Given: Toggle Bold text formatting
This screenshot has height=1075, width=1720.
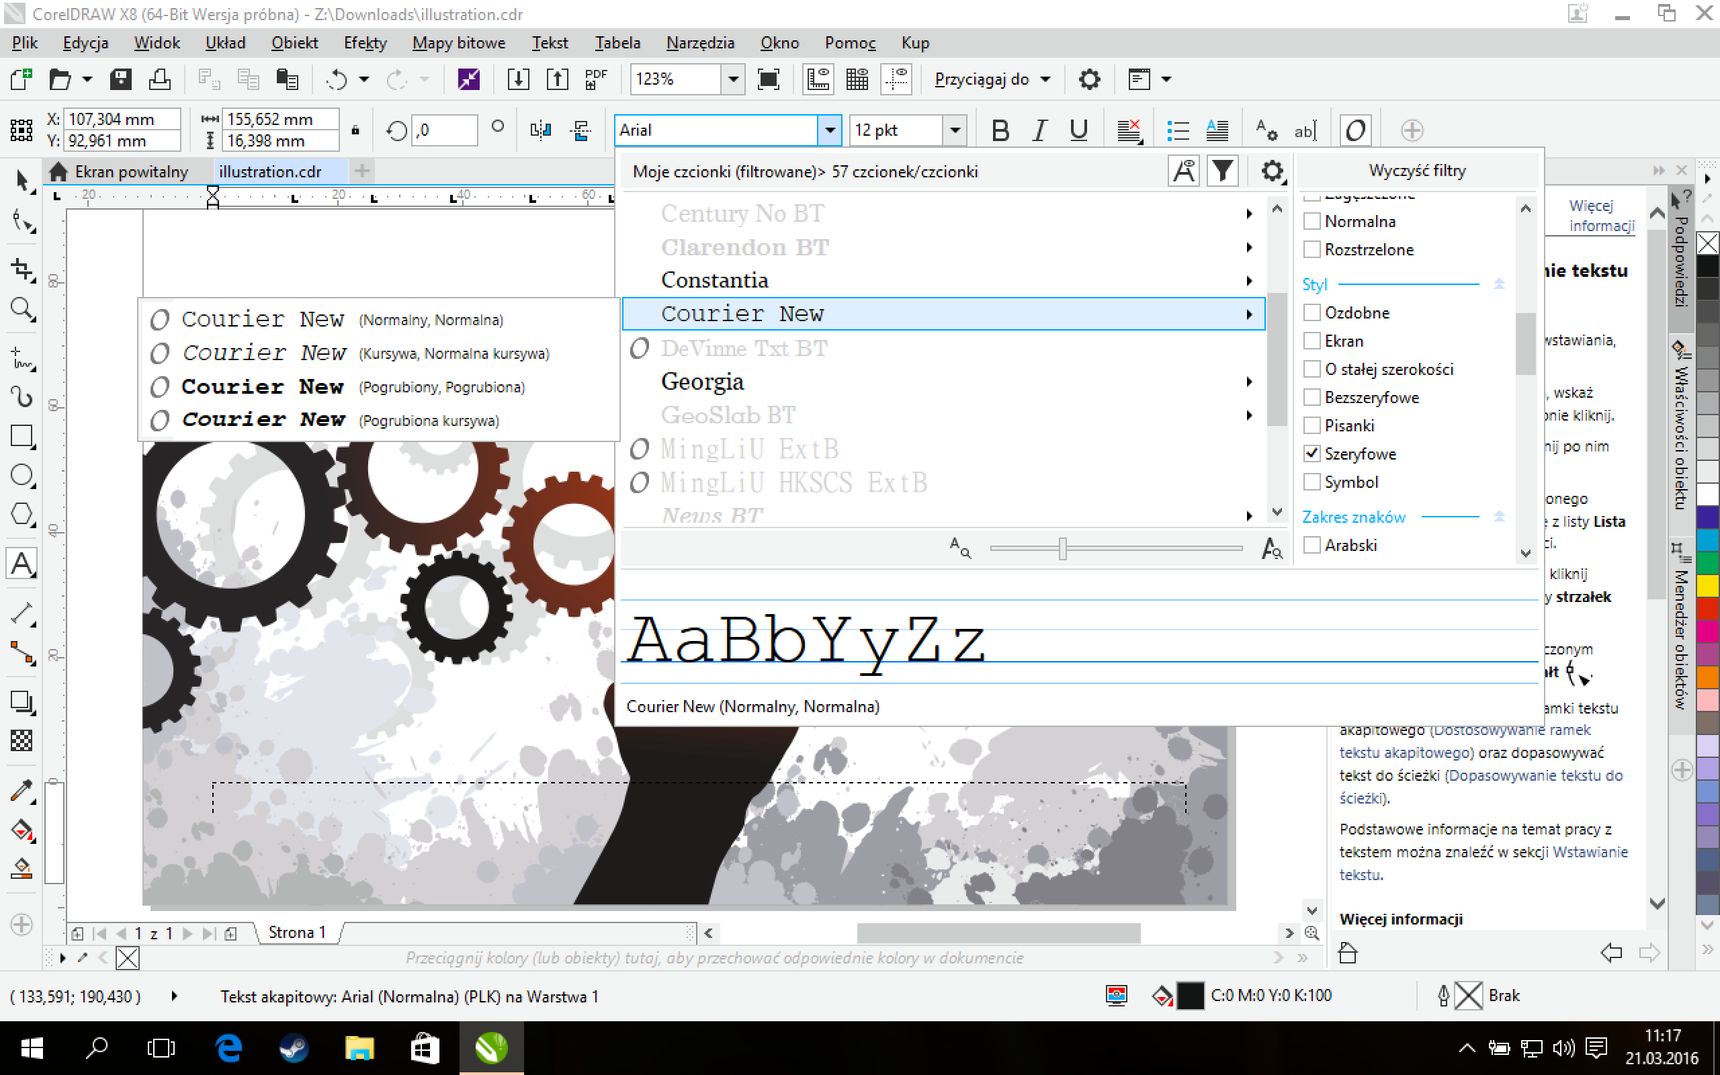Looking at the screenshot, I should (x=1000, y=130).
